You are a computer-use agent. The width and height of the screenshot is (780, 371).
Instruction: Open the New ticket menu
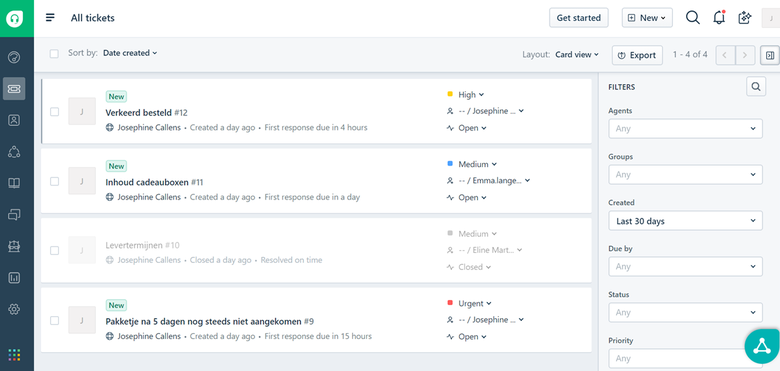pyautogui.click(x=647, y=18)
